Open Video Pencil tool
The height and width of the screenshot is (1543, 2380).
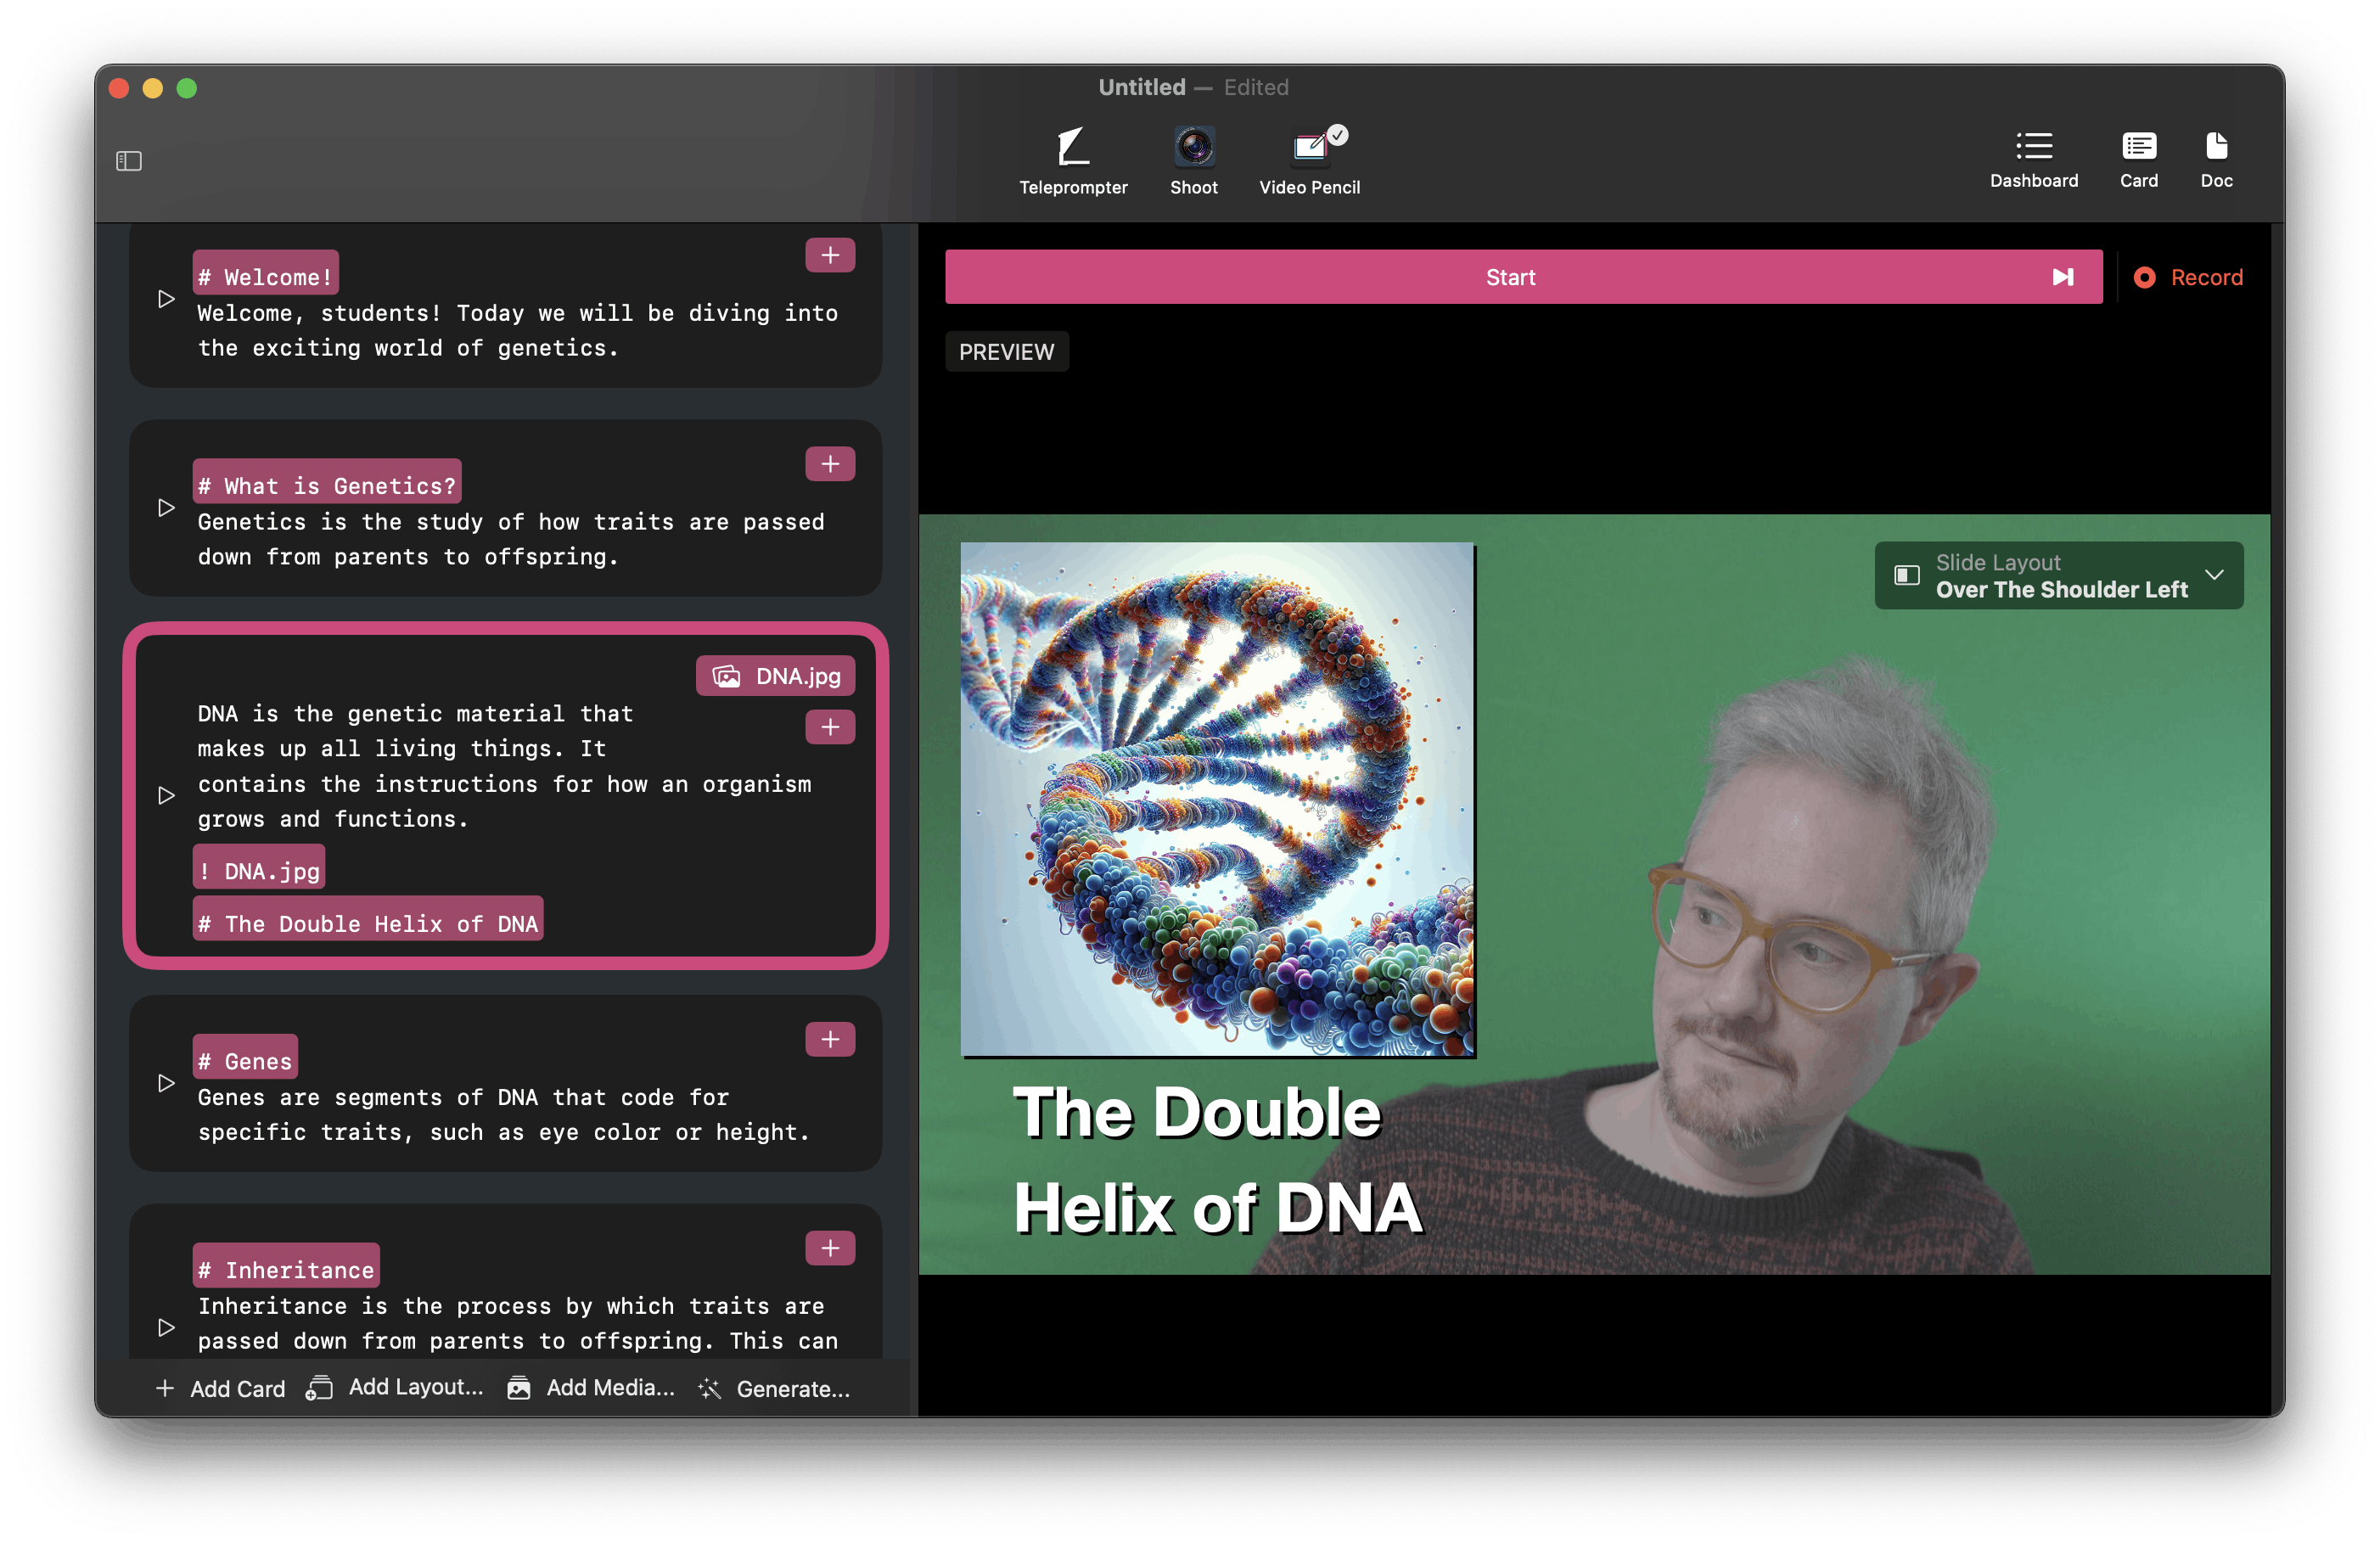pyautogui.click(x=1308, y=160)
